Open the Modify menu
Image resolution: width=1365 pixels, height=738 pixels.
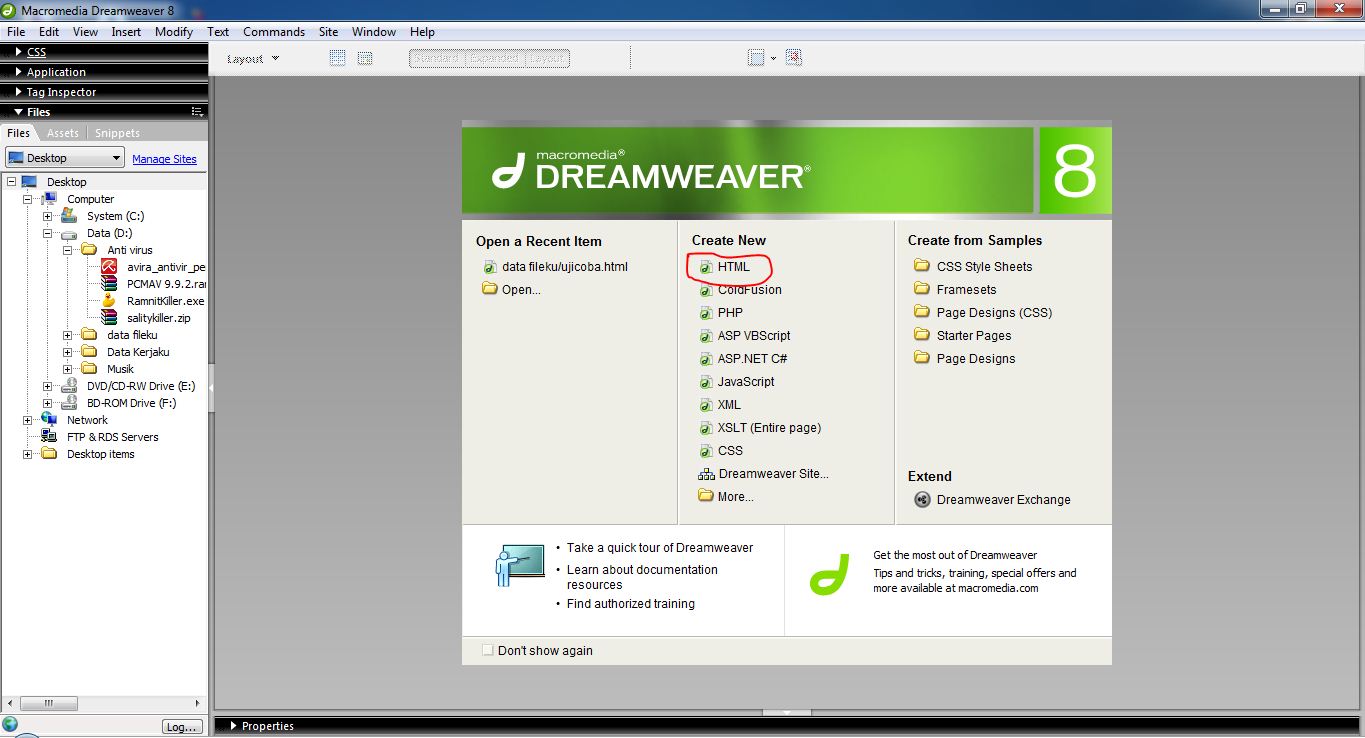pyautogui.click(x=174, y=32)
